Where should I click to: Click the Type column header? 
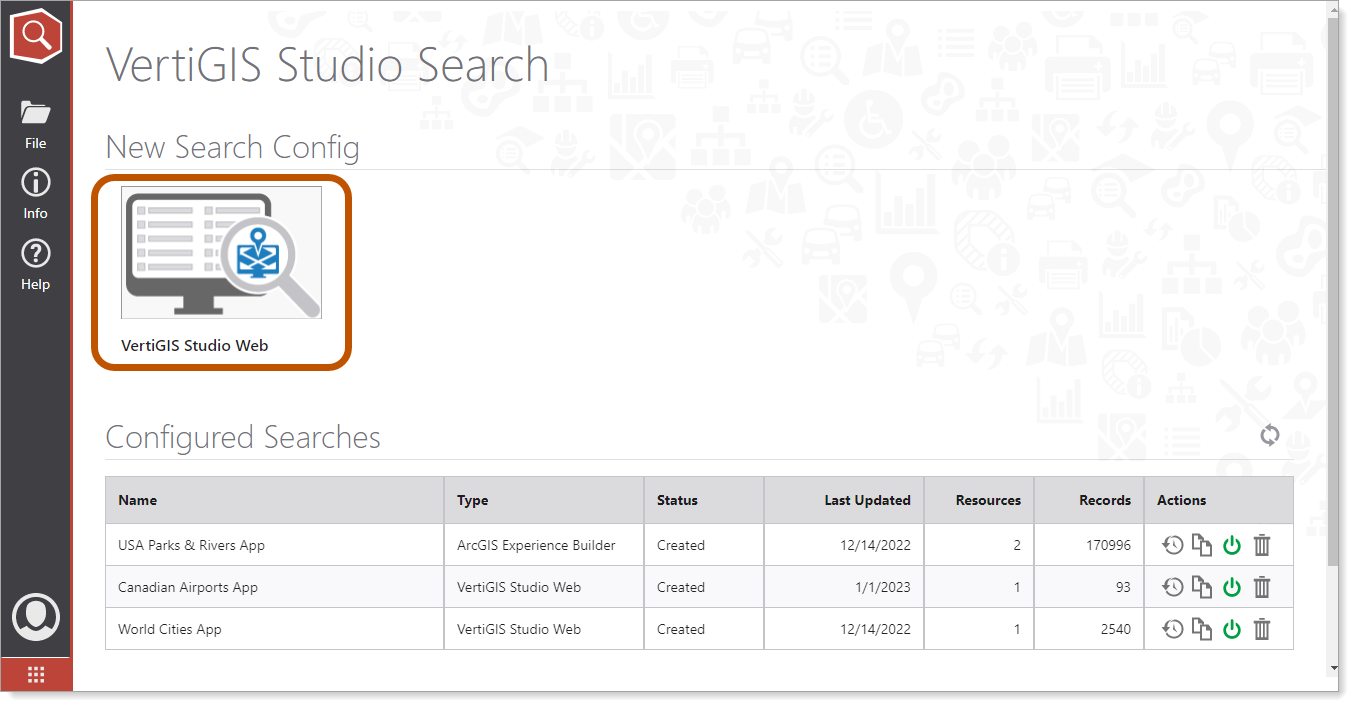click(x=544, y=500)
